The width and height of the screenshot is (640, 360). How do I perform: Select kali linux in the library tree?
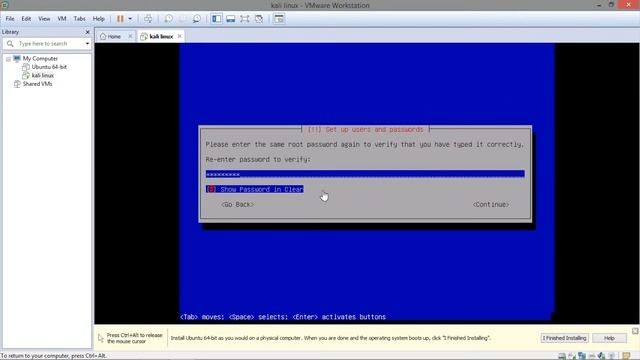(42, 76)
